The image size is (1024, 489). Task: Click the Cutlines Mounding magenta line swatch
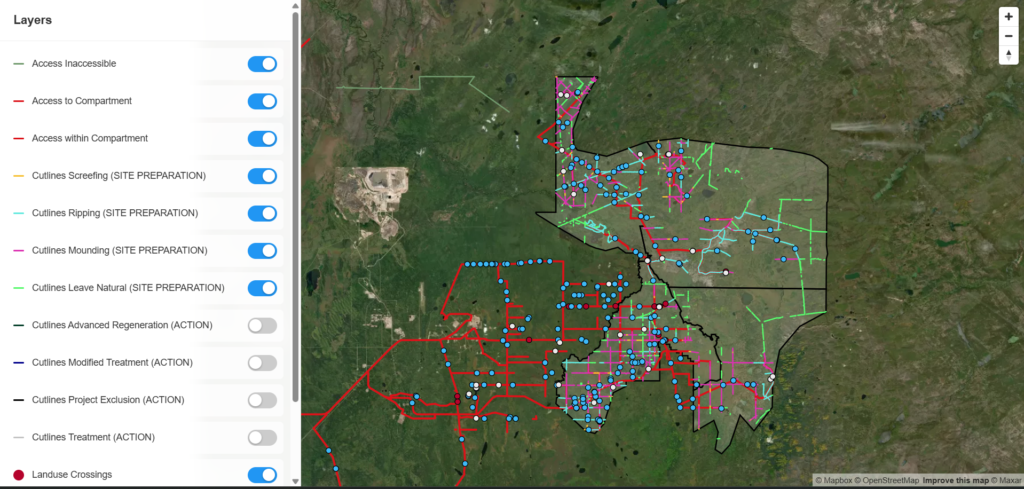click(18, 251)
